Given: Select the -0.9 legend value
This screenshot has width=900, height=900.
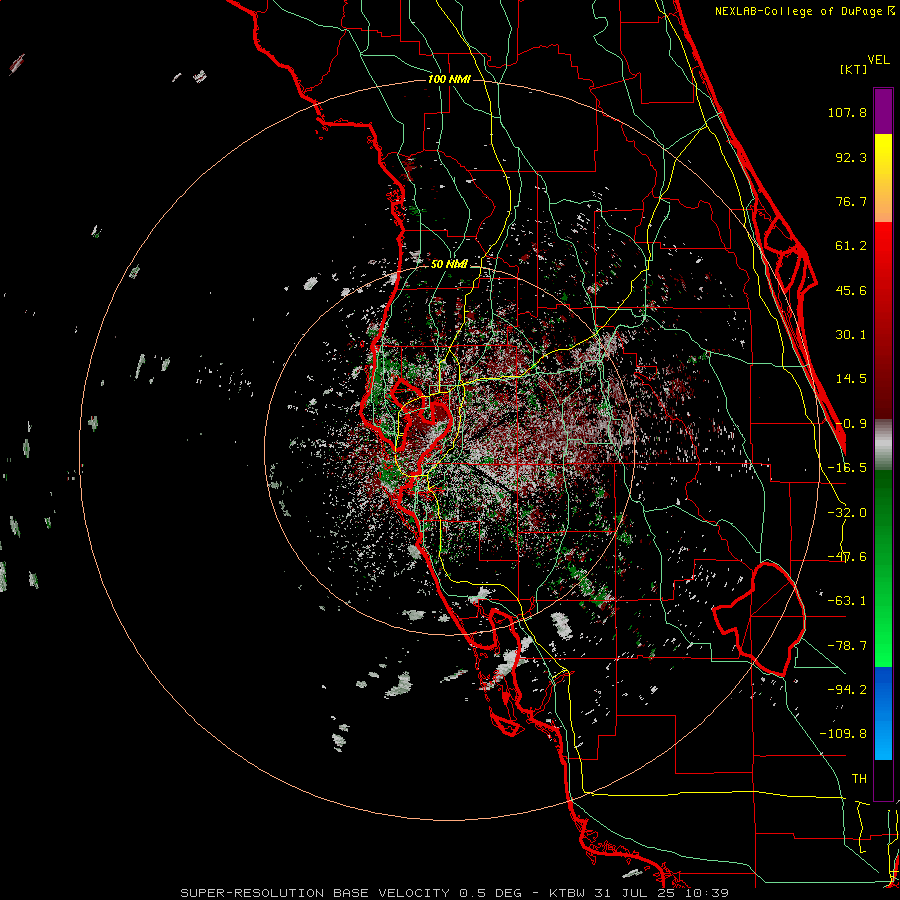Looking at the screenshot, I should (x=851, y=424).
